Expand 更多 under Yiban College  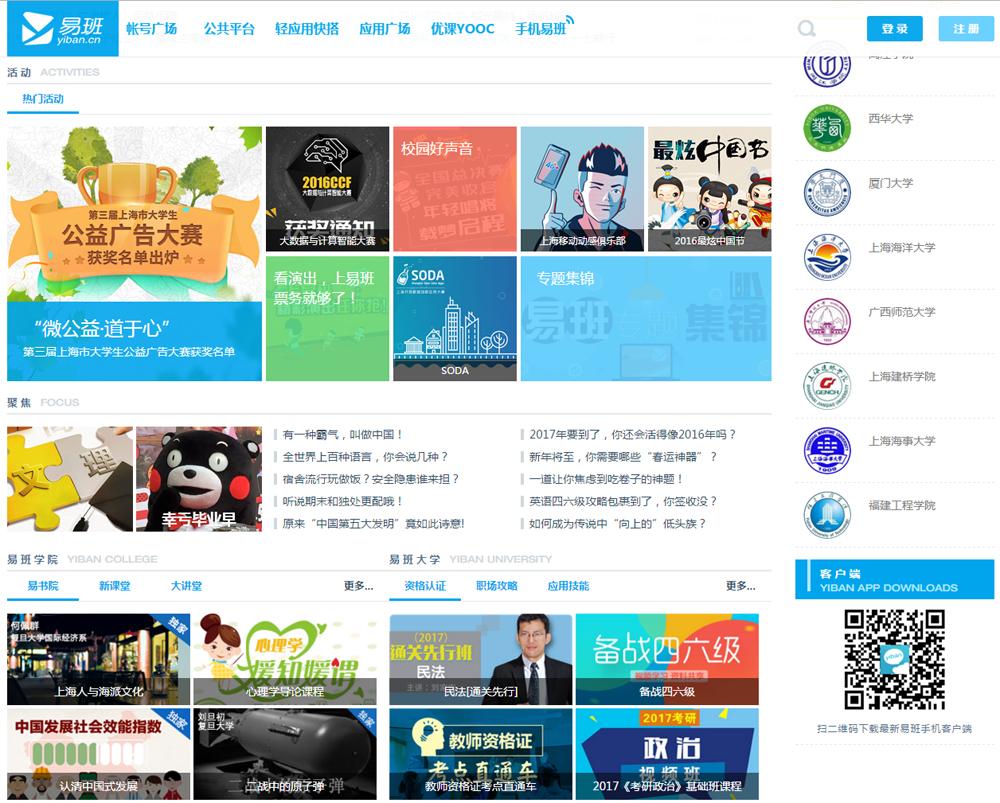point(358,586)
